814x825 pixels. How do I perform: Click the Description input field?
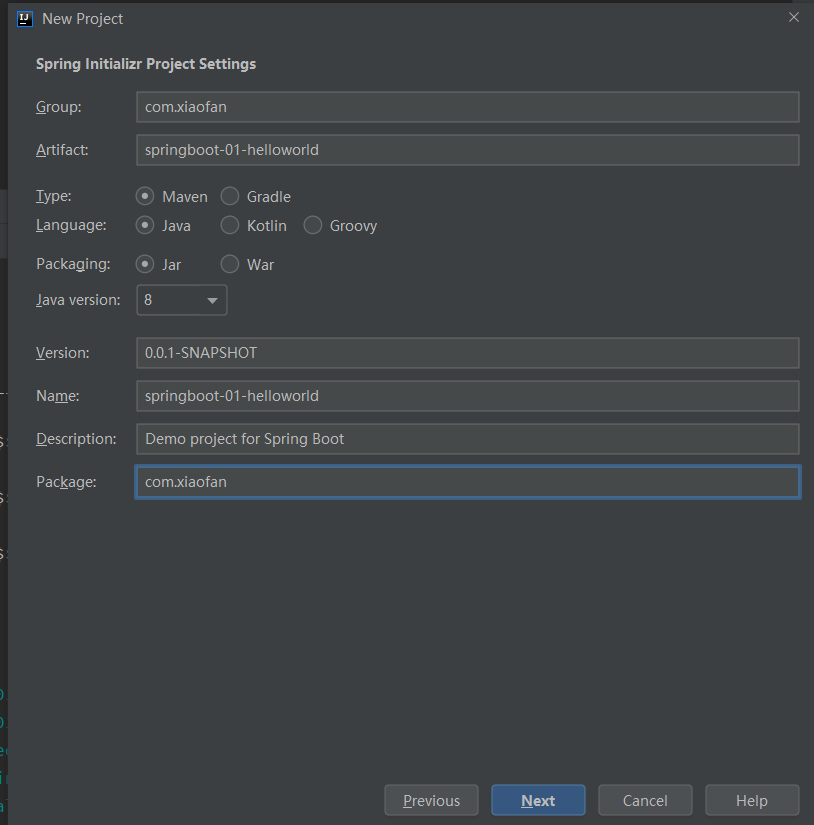468,439
